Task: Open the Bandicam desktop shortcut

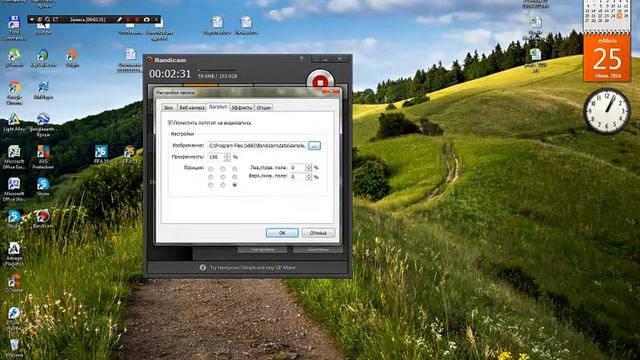Action: (x=43, y=219)
